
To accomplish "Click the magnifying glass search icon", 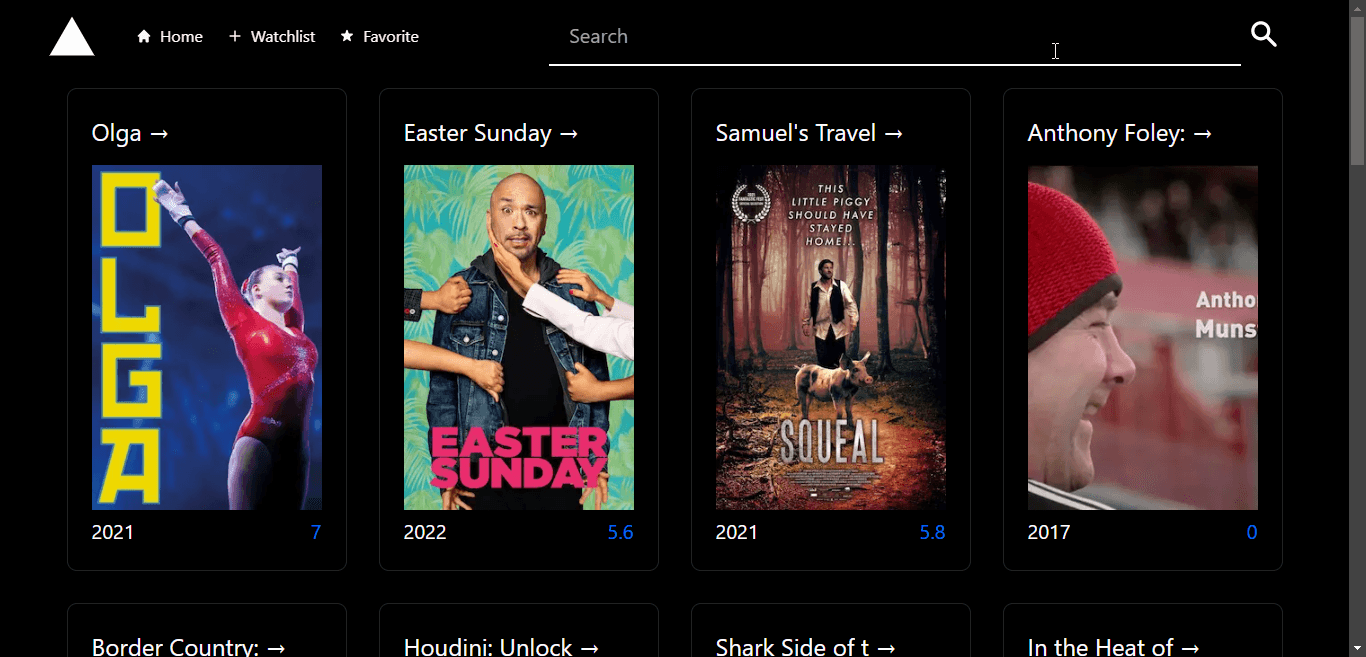I will [x=1263, y=35].
